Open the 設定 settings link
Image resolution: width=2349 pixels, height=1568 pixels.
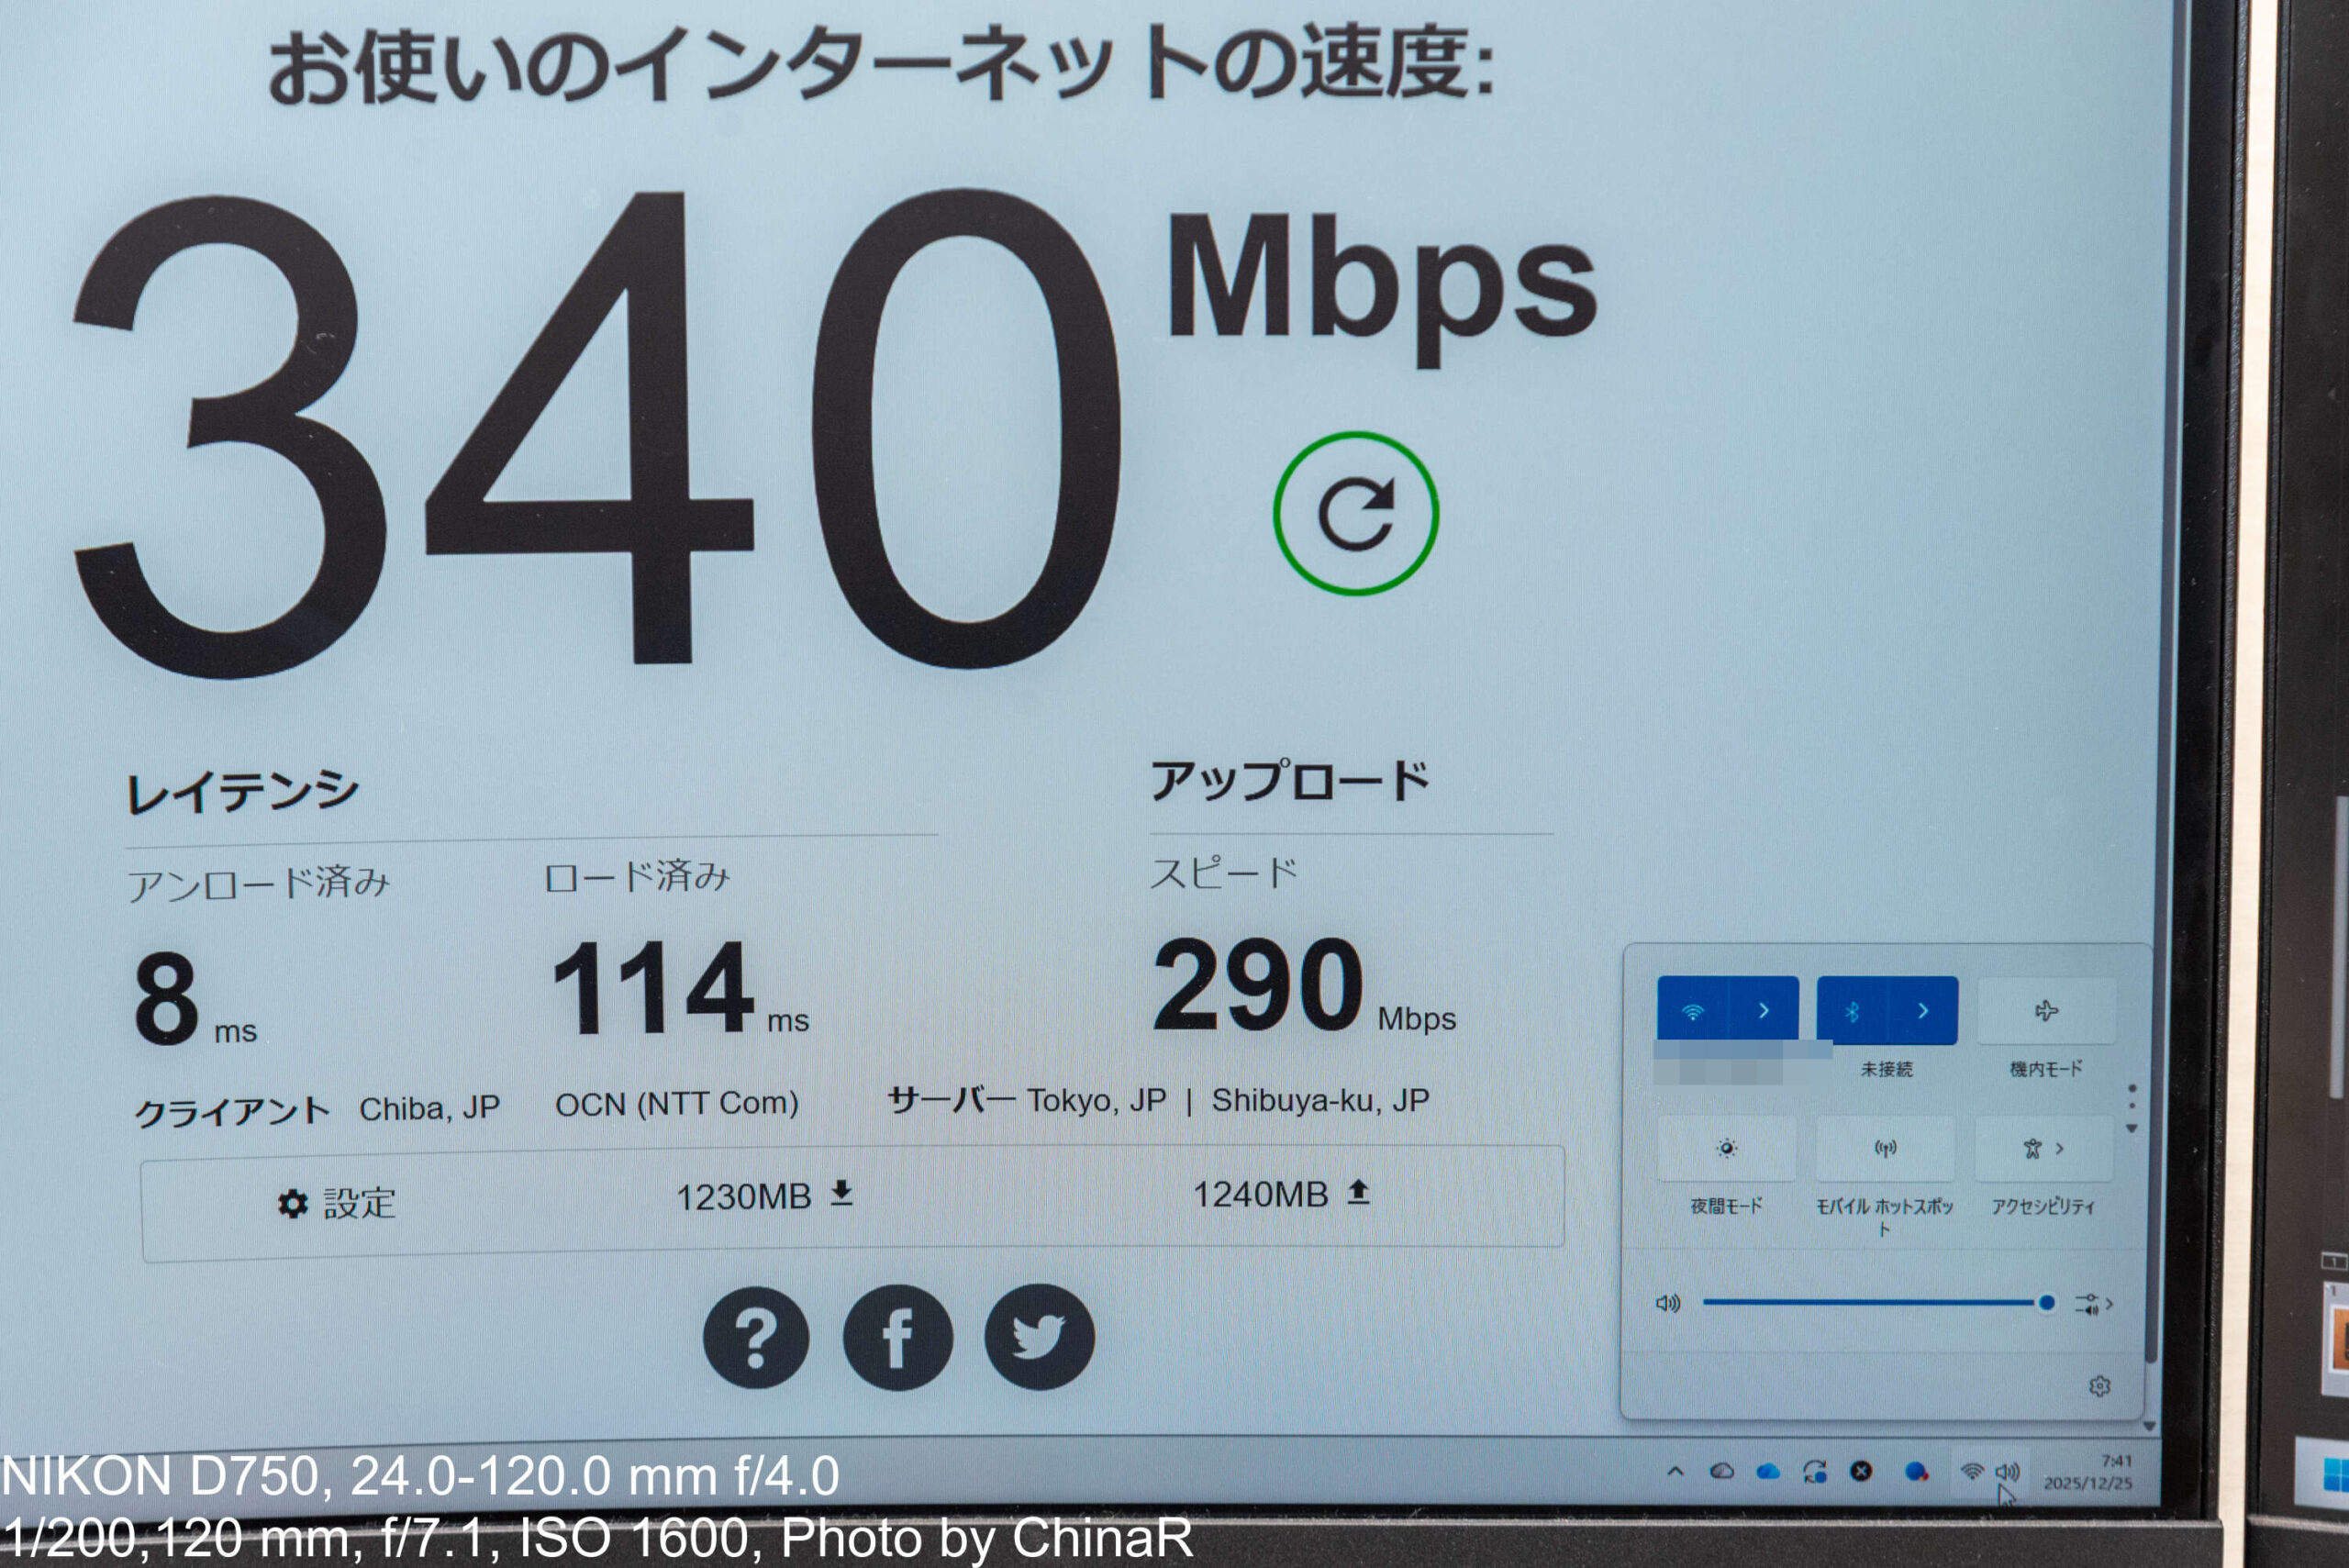click(x=337, y=1203)
